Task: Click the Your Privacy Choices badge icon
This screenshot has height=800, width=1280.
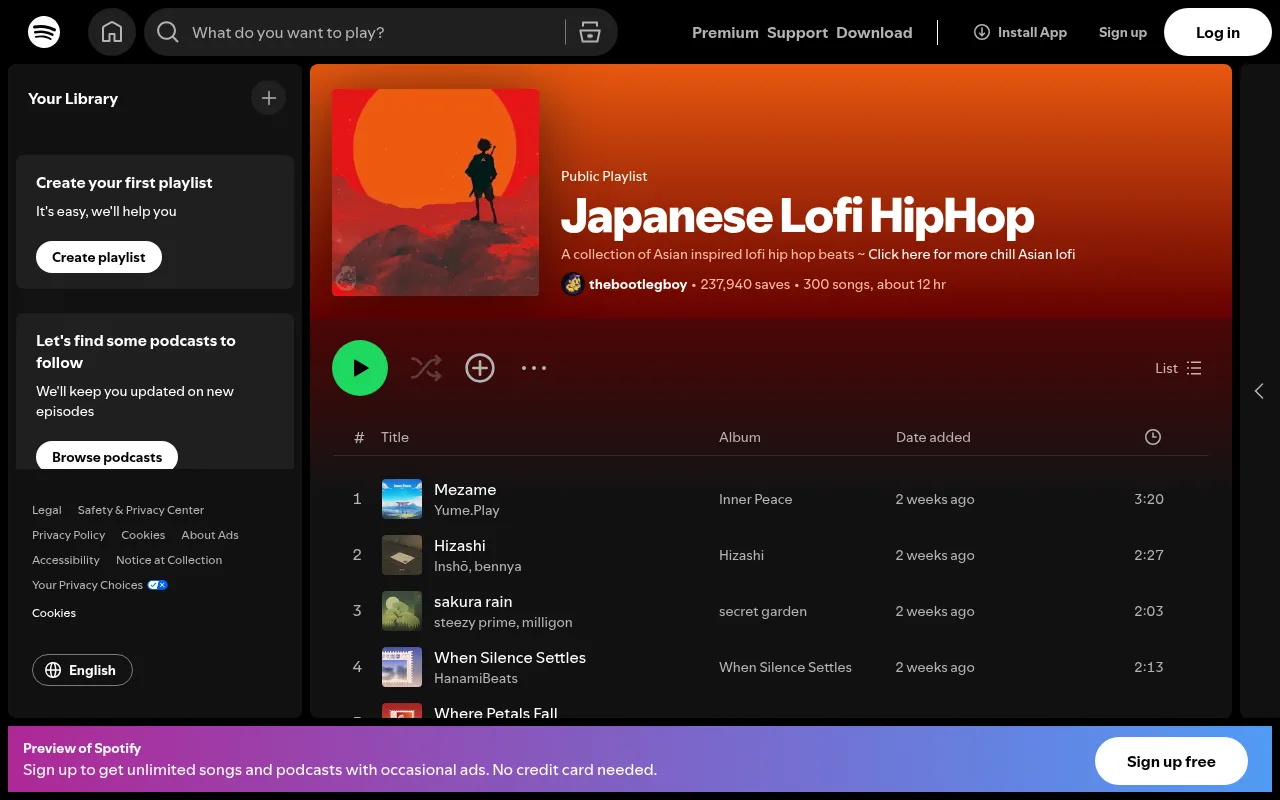Action: 158,585
